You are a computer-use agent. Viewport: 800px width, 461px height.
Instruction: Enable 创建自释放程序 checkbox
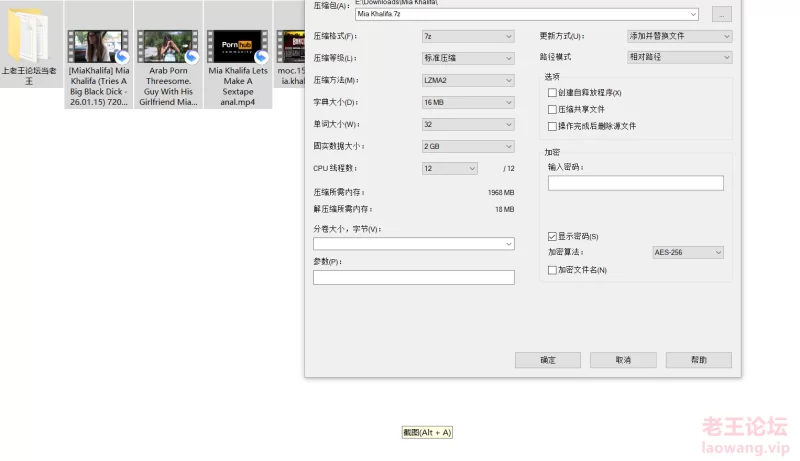tap(552, 93)
